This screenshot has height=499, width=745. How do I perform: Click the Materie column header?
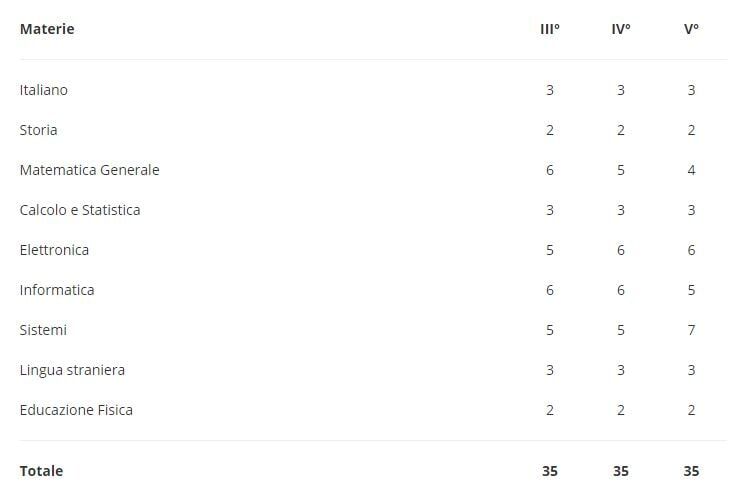(47, 29)
